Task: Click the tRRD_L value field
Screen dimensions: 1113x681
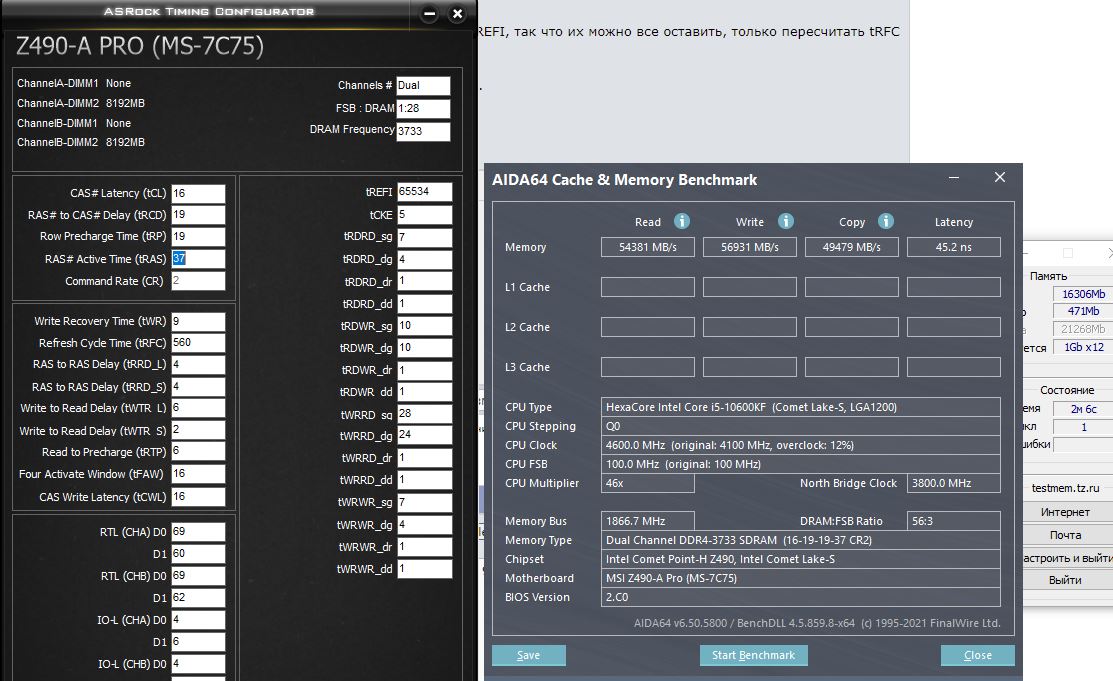Action: pyautogui.click(x=198, y=365)
